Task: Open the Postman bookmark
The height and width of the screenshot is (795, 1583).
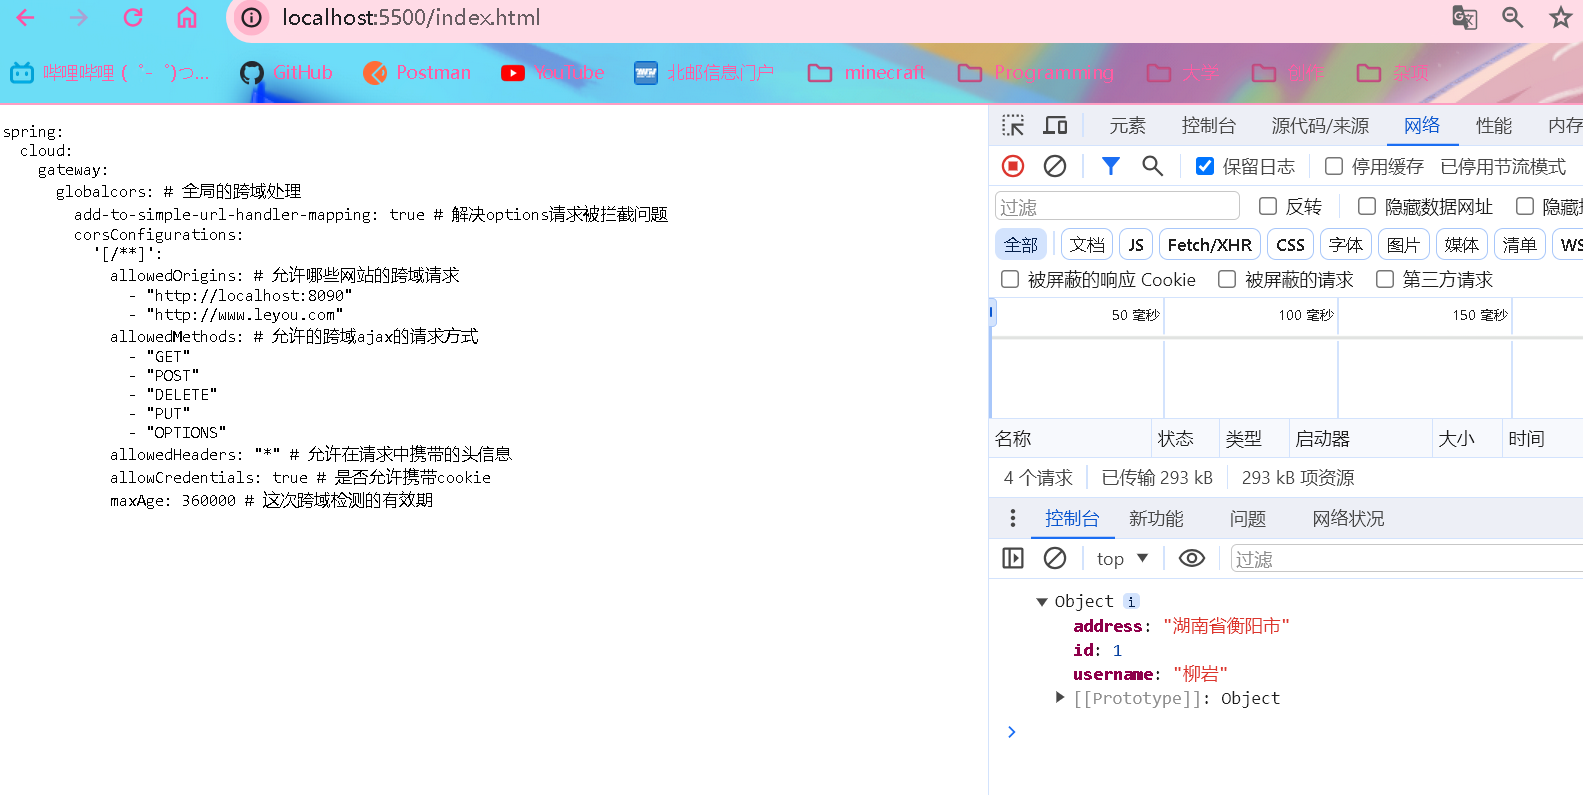Action: click(417, 72)
